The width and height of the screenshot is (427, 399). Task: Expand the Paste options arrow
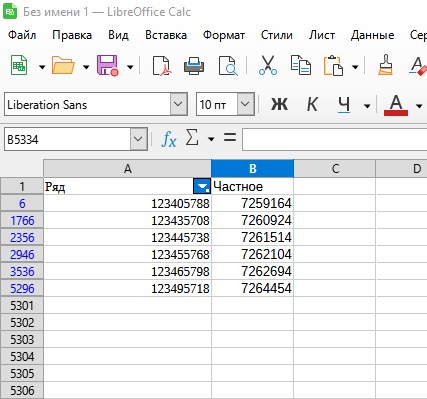355,67
